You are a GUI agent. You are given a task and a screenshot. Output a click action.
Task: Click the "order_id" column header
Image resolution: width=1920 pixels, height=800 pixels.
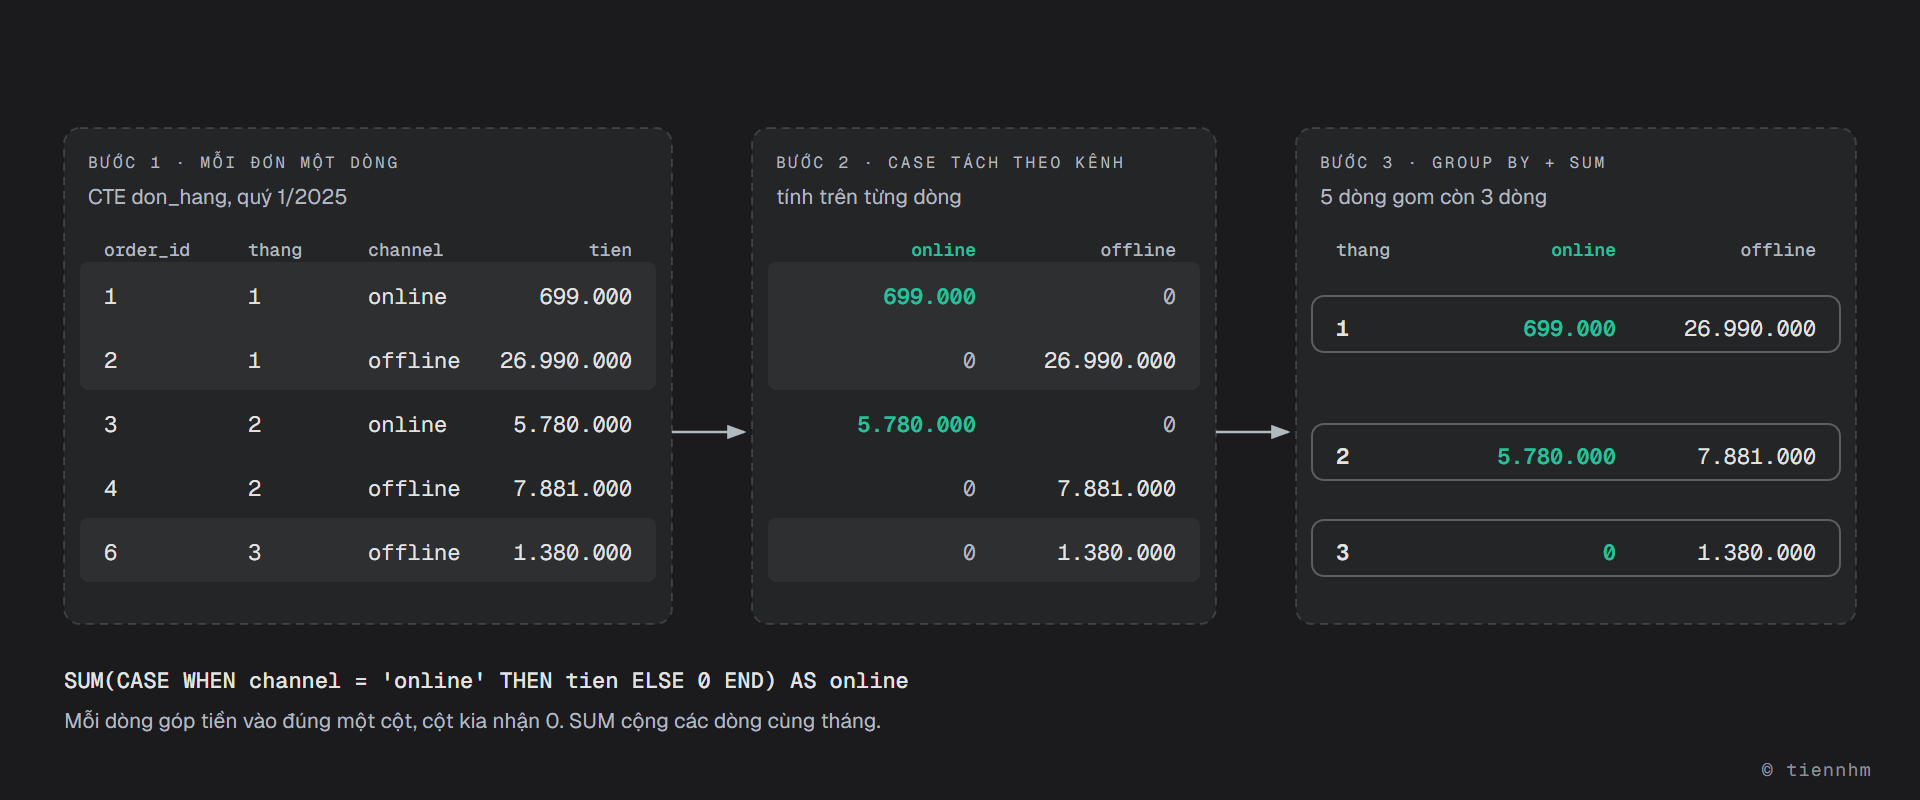pos(147,250)
